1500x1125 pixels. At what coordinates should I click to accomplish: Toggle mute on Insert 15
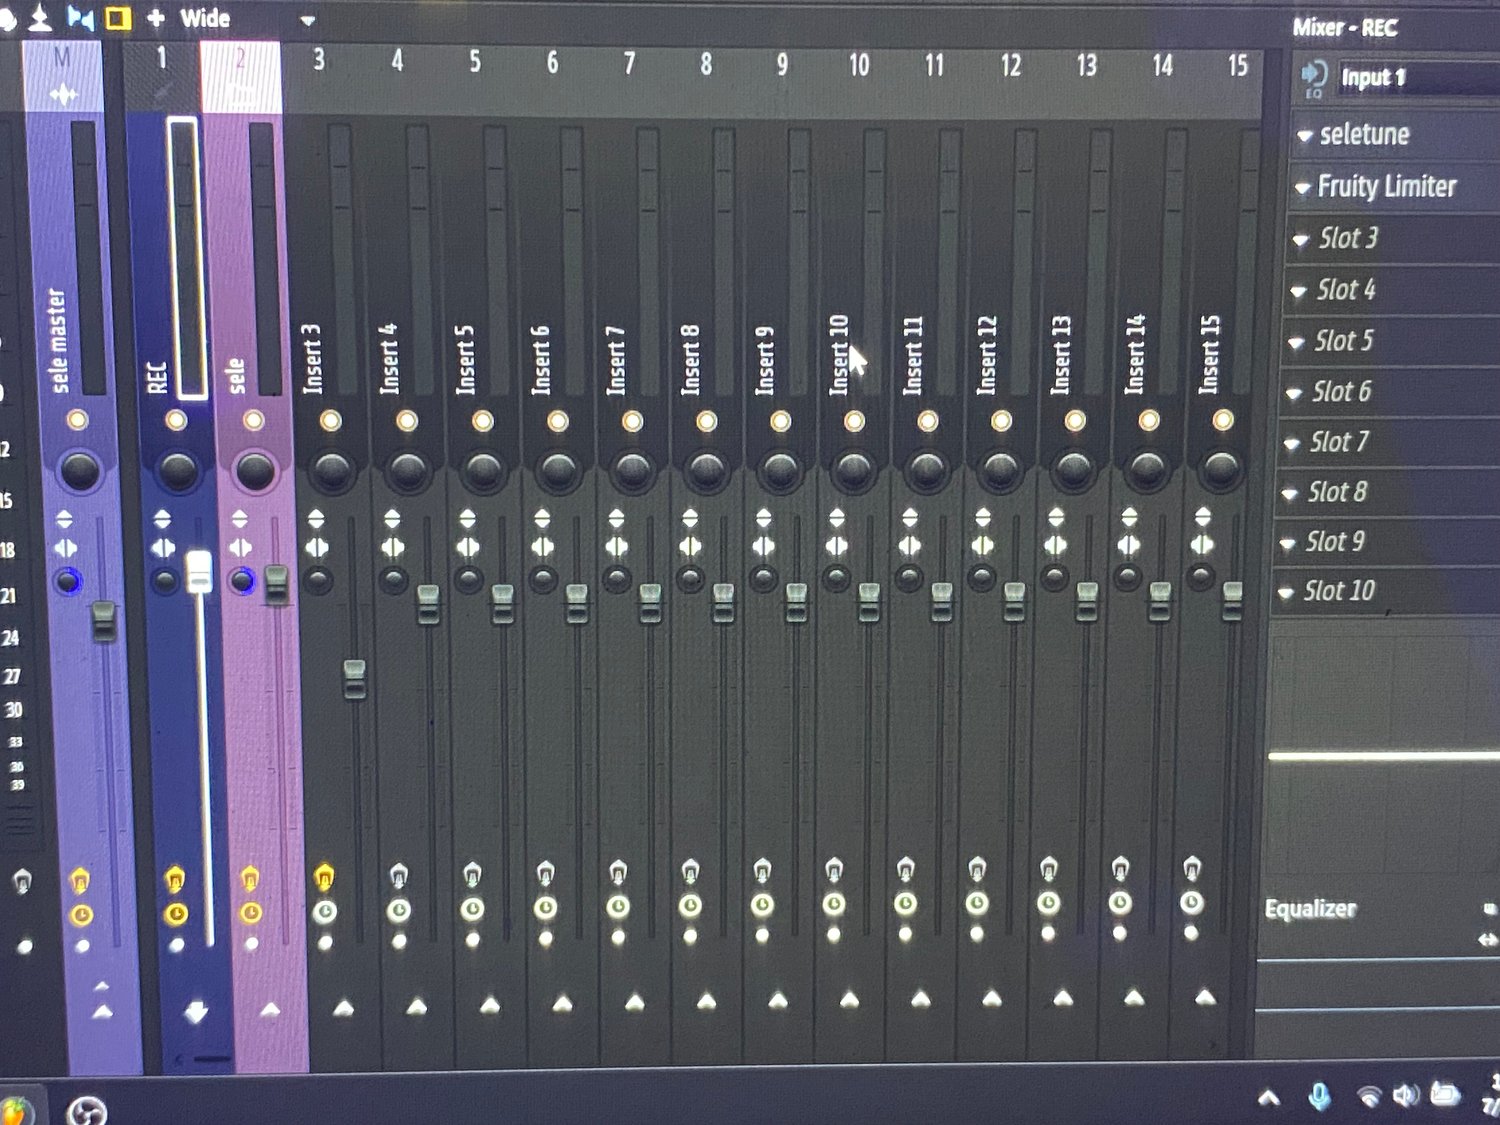tap(1223, 420)
